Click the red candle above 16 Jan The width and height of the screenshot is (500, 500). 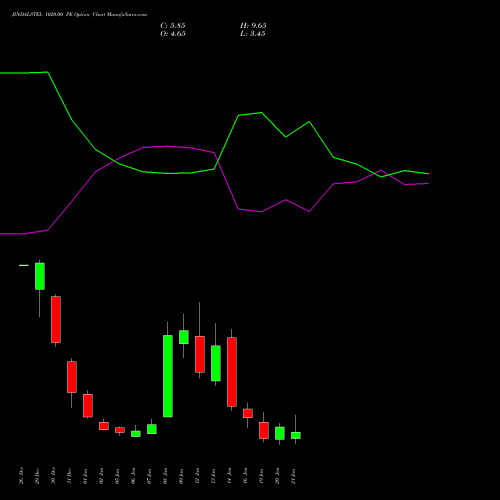pos(248,413)
